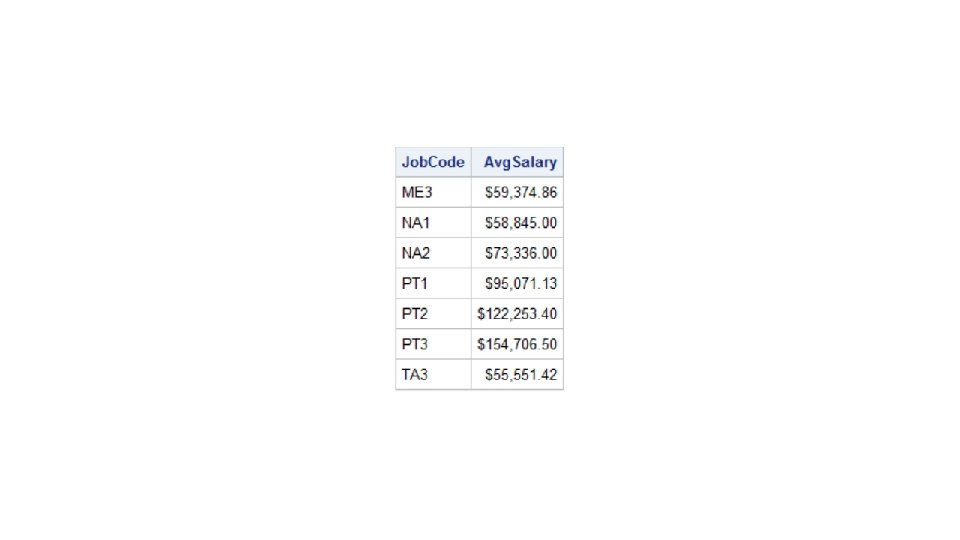Click the $73,336.00 salary value
This screenshot has height=540, width=960.
pos(521,253)
